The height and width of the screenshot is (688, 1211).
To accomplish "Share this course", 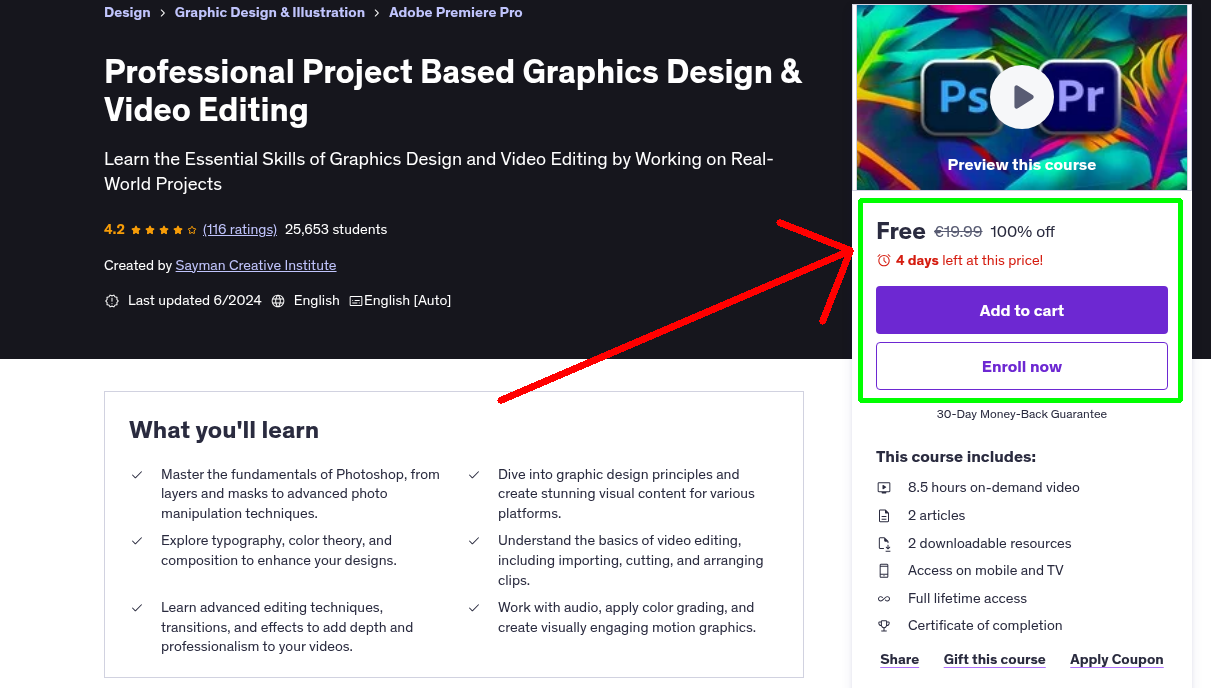I will [x=900, y=659].
